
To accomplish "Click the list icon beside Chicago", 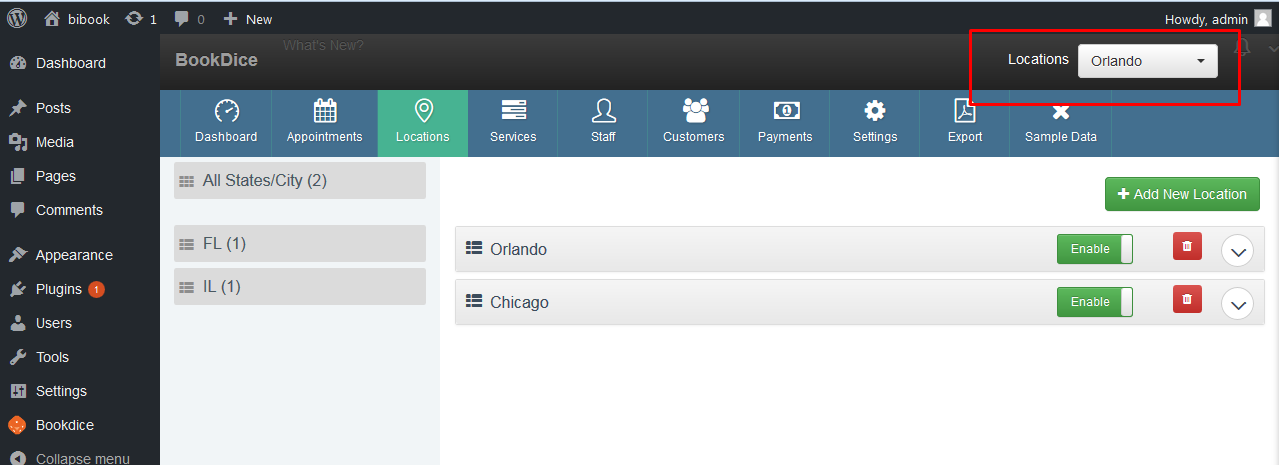I will [x=474, y=302].
